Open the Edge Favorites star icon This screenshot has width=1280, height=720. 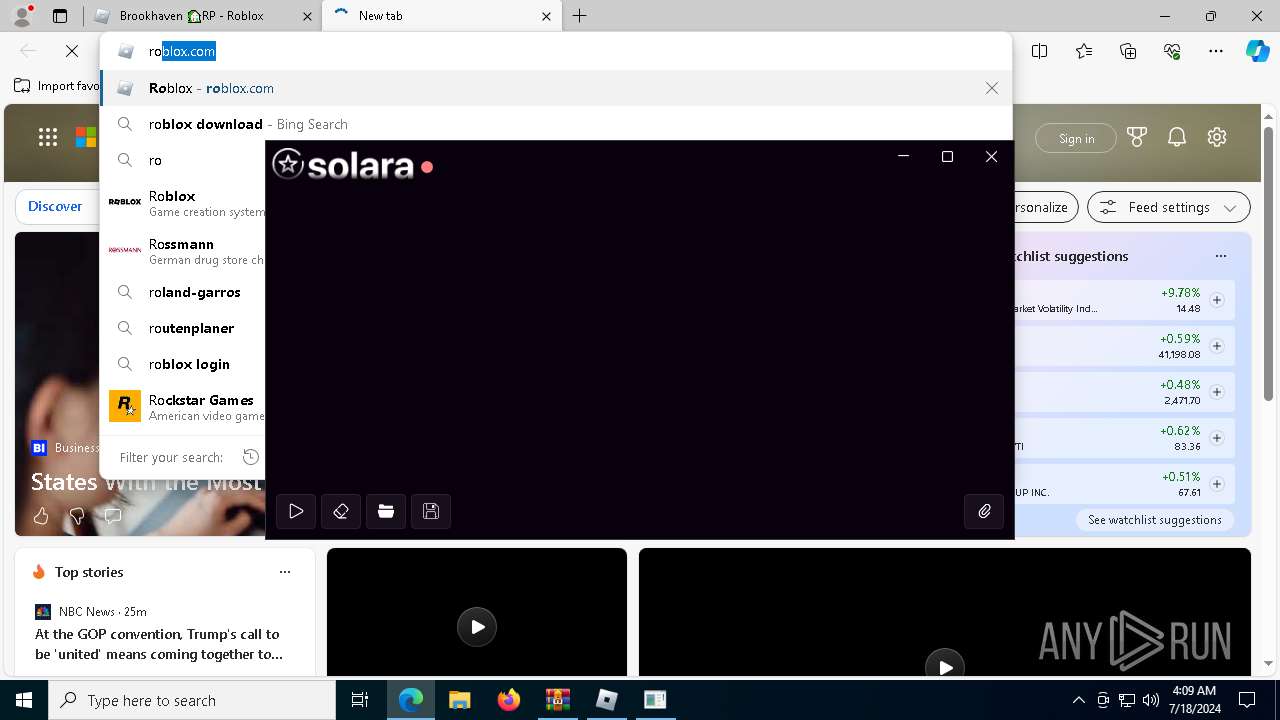coord(1084,51)
